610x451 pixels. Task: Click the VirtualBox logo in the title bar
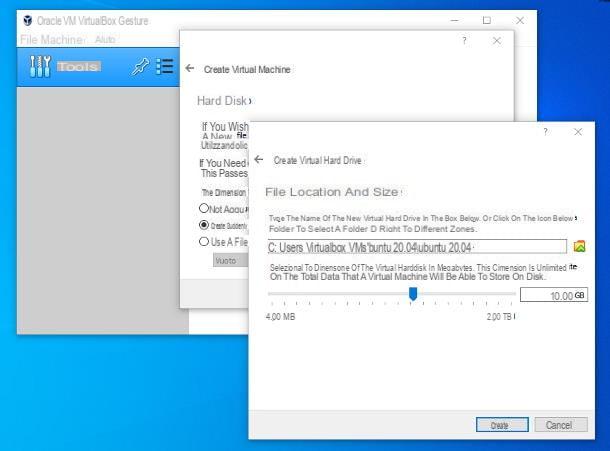pos(27,21)
